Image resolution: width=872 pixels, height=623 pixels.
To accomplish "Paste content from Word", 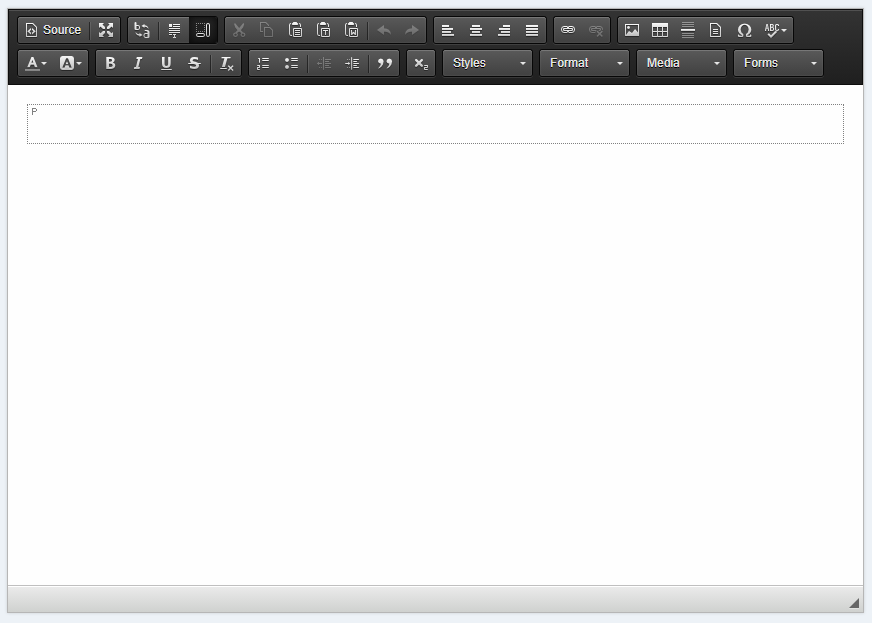I will pos(352,29).
